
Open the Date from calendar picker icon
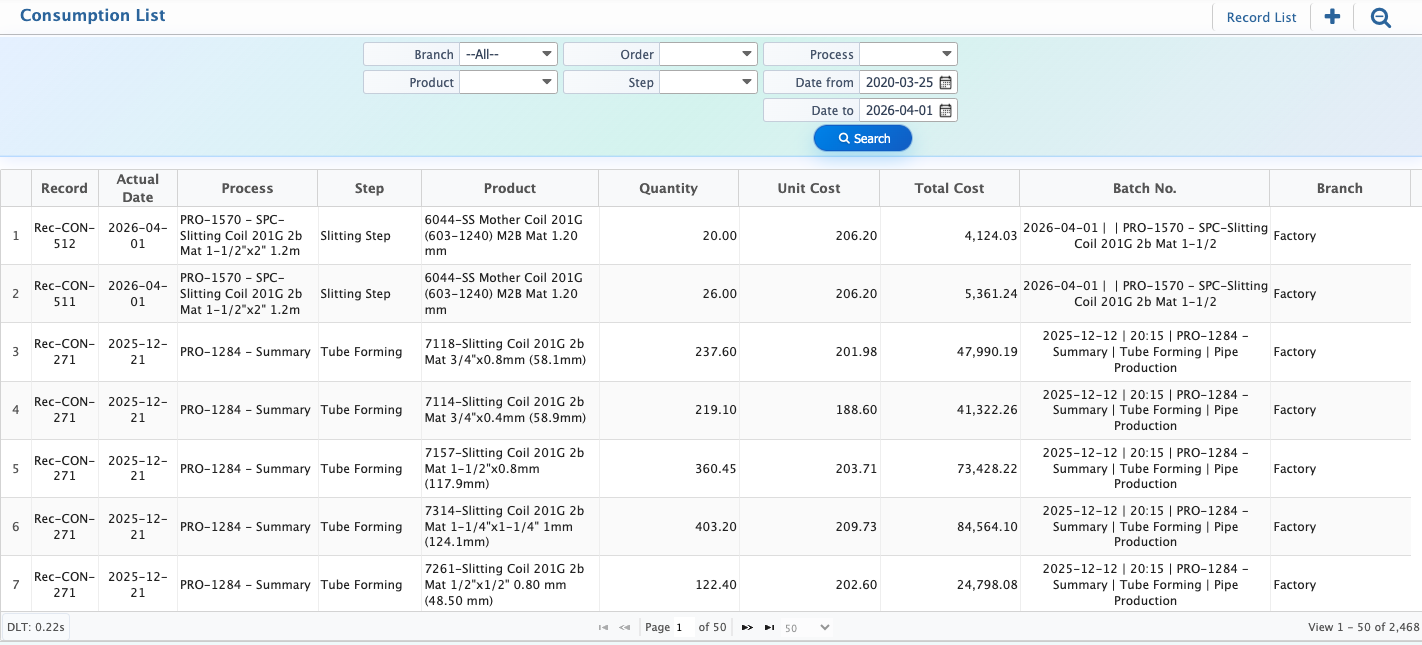(x=945, y=82)
